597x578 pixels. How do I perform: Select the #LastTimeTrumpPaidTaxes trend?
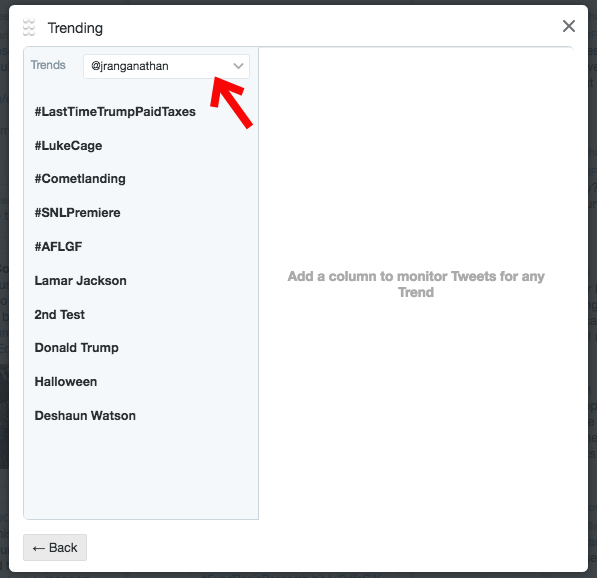115,112
